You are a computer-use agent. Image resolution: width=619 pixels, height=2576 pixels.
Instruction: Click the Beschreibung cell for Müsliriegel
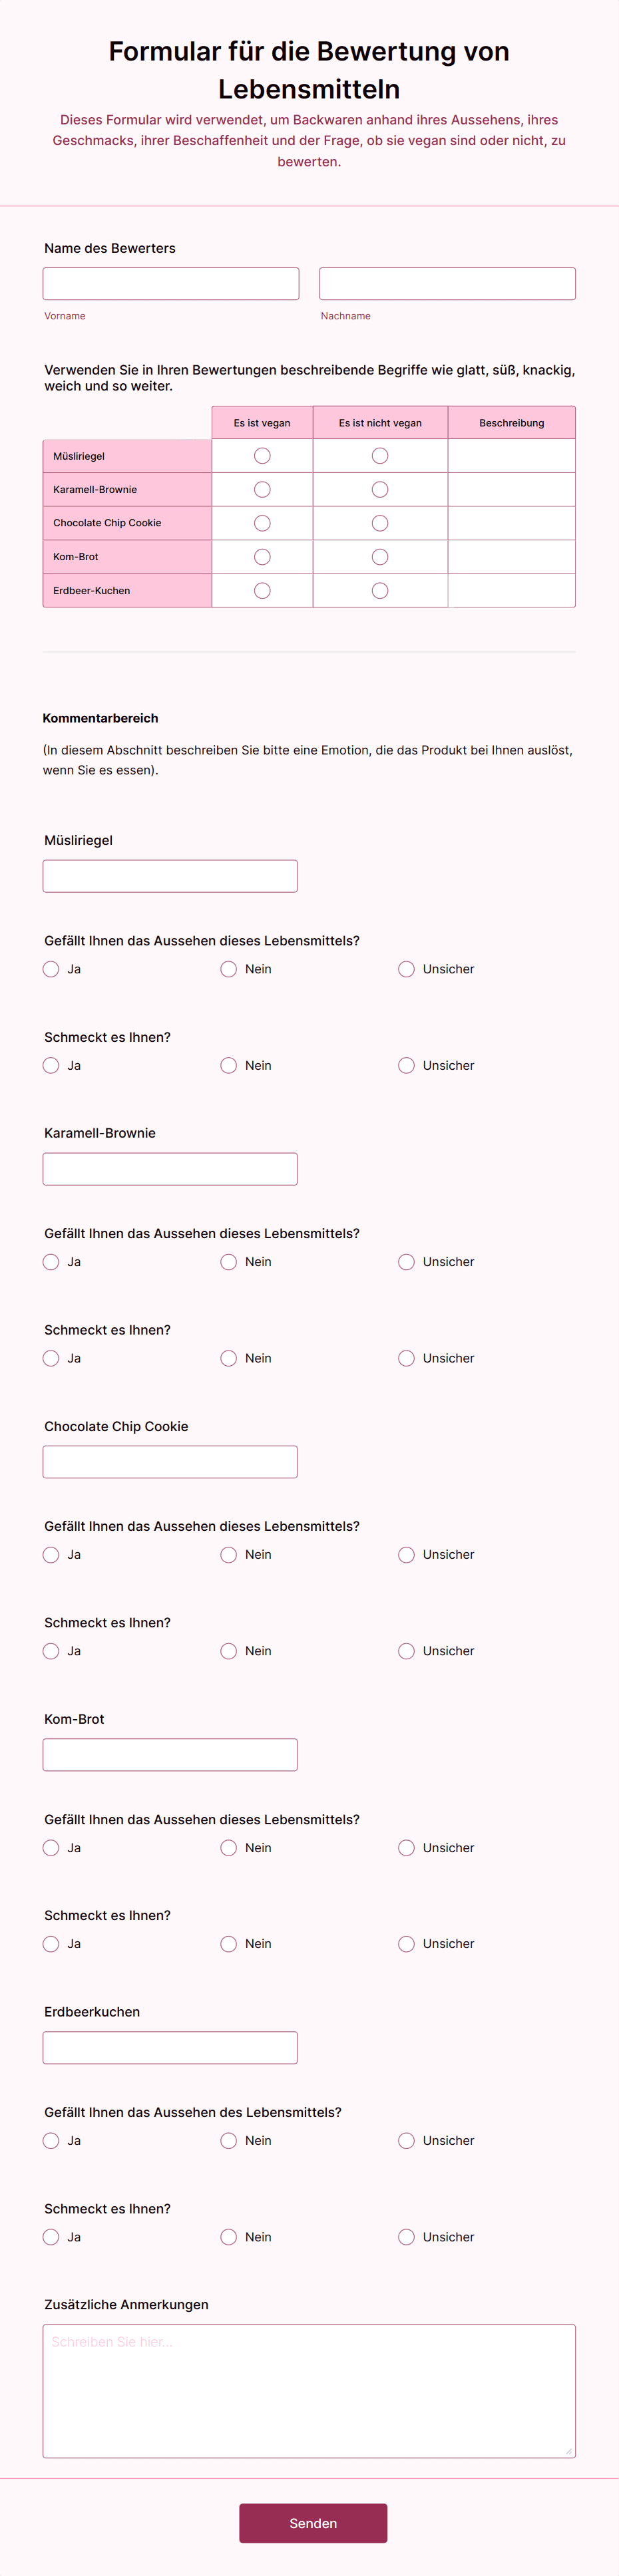[511, 456]
